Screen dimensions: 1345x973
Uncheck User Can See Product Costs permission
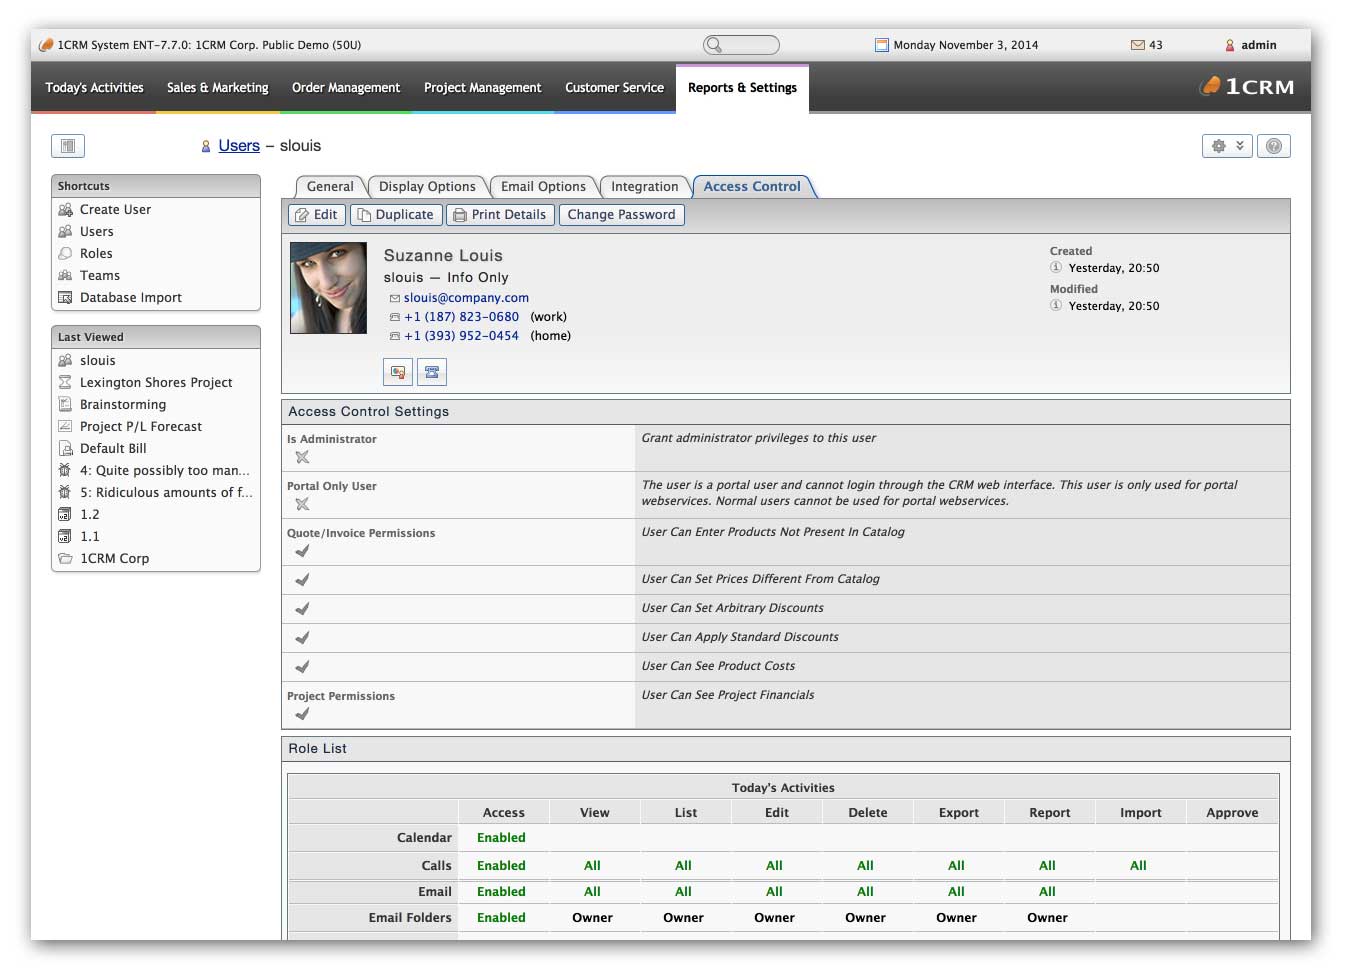302,666
